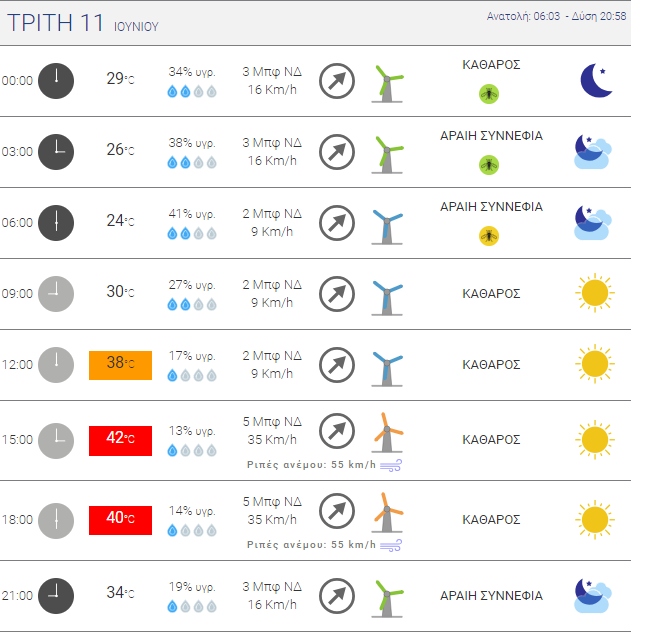Click the blue windmill icon at 12:00

coord(386,365)
